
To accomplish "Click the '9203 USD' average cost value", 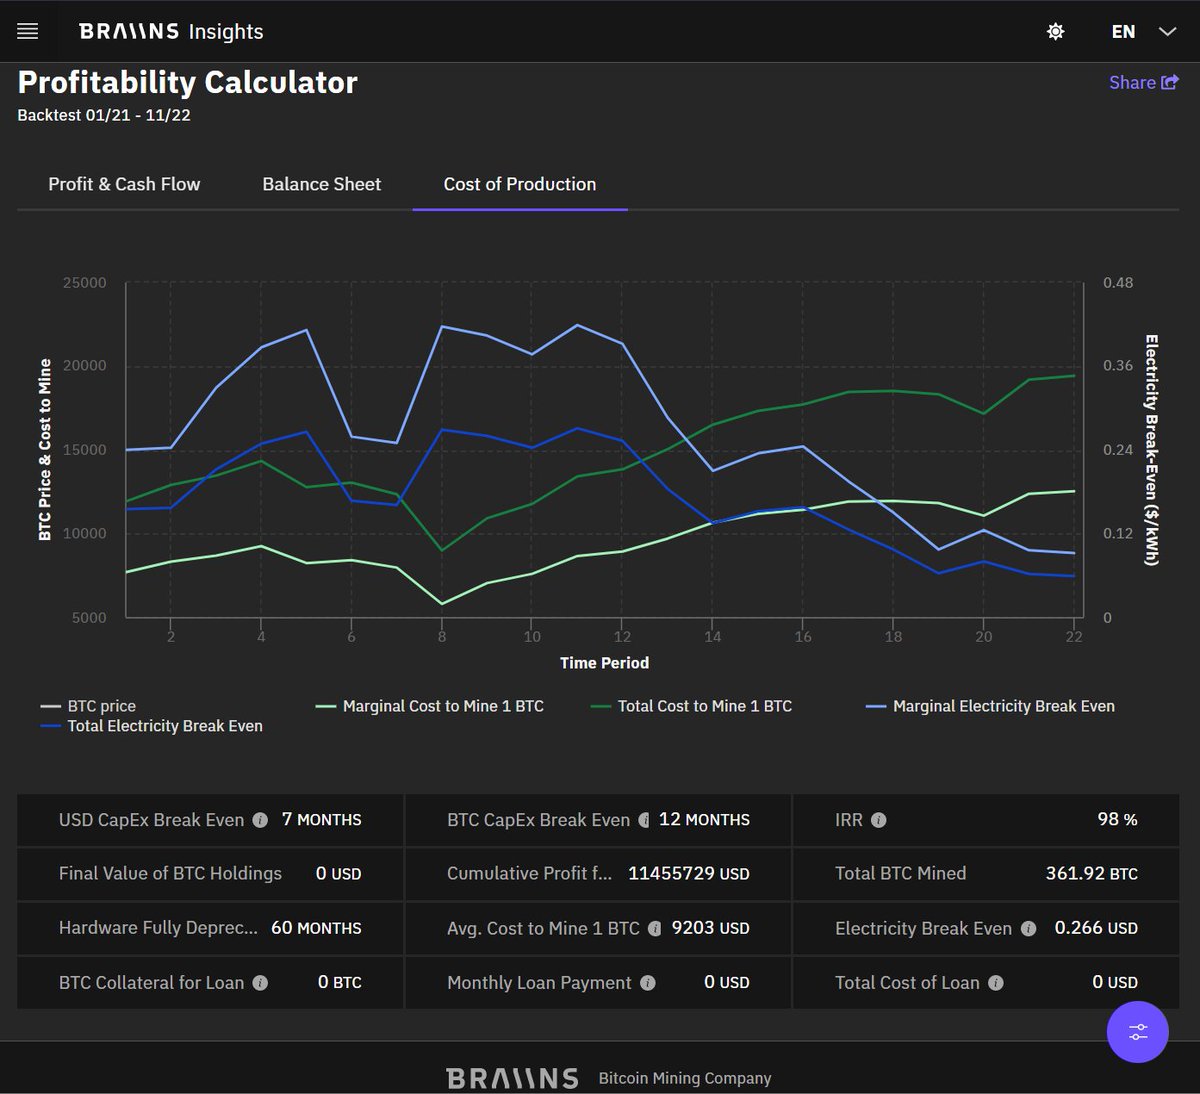I will coord(710,928).
